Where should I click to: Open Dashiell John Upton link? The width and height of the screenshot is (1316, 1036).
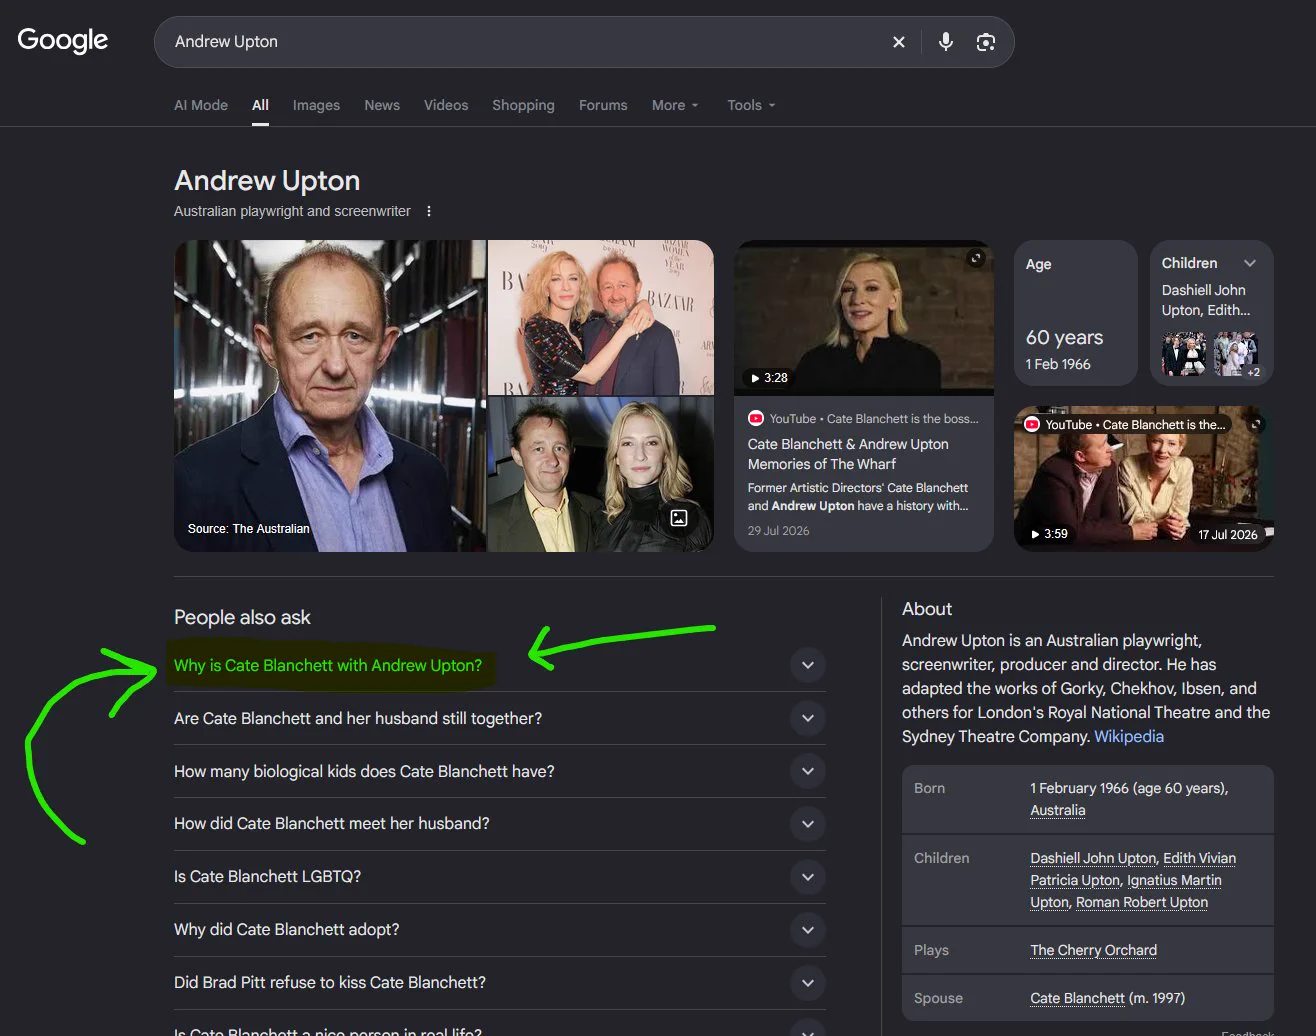(1093, 858)
